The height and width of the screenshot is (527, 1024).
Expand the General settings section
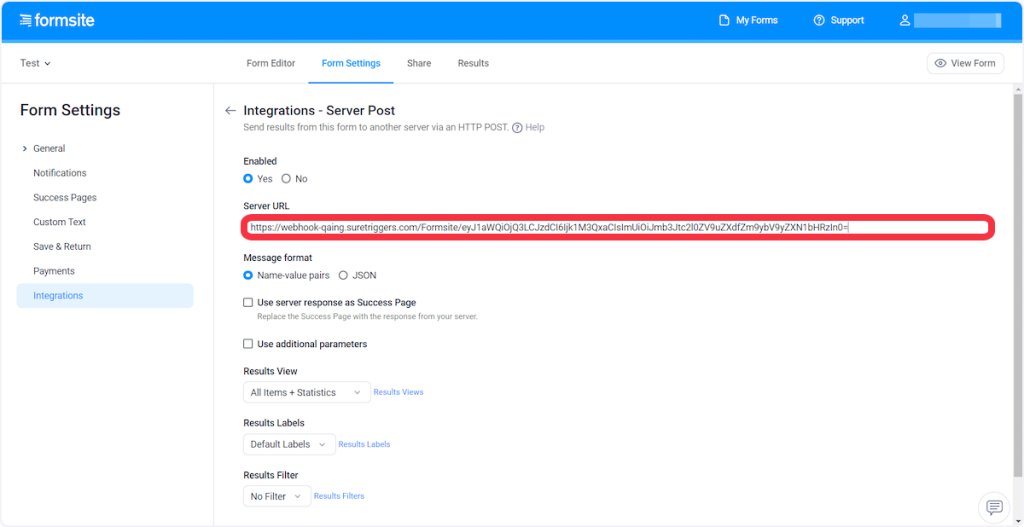coord(25,149)
